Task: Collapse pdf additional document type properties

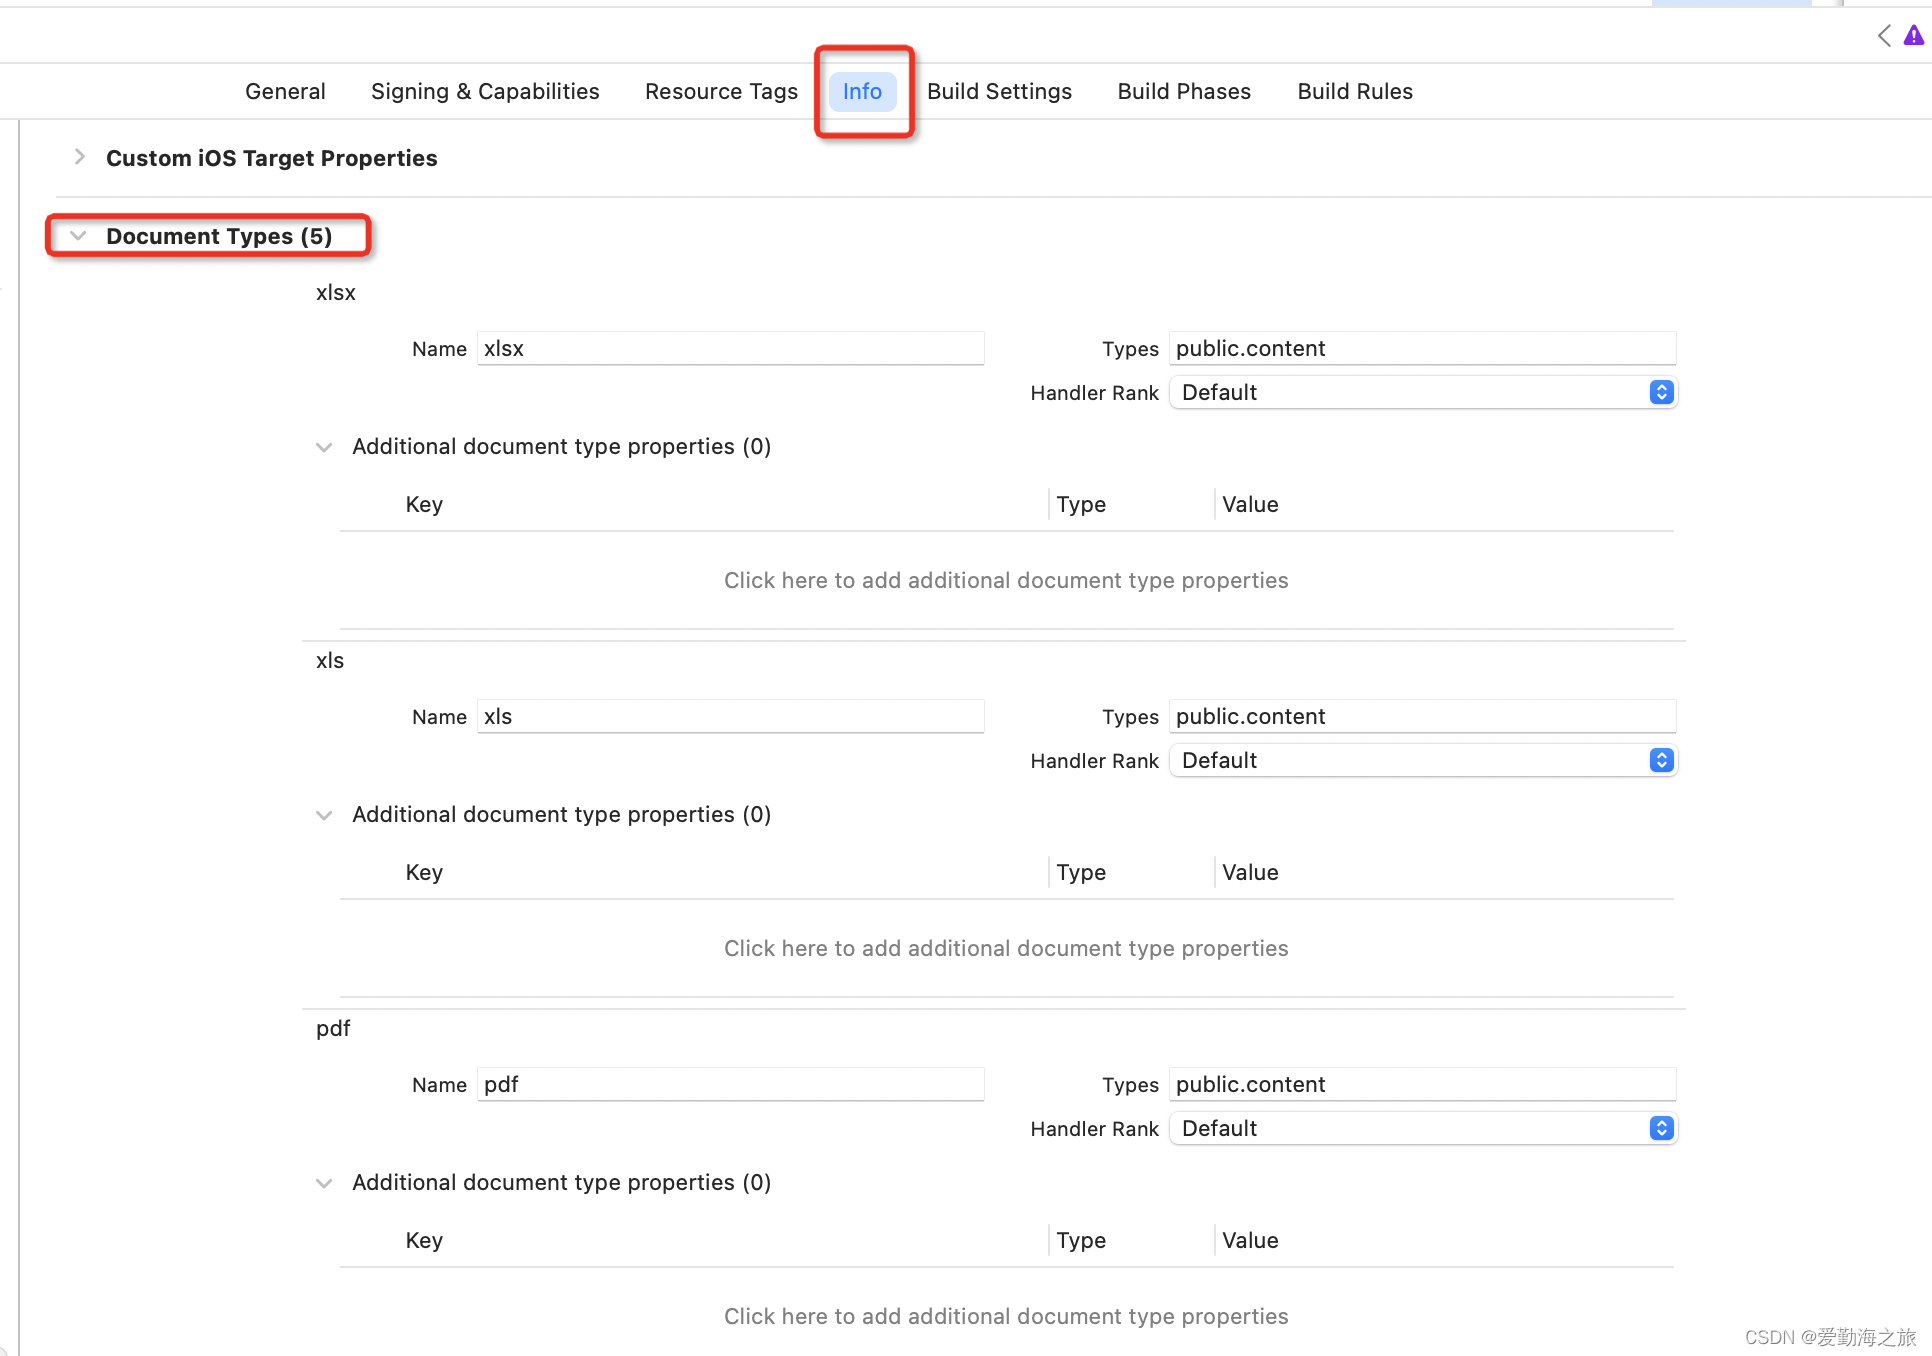Action: [x=324, y=1183]
